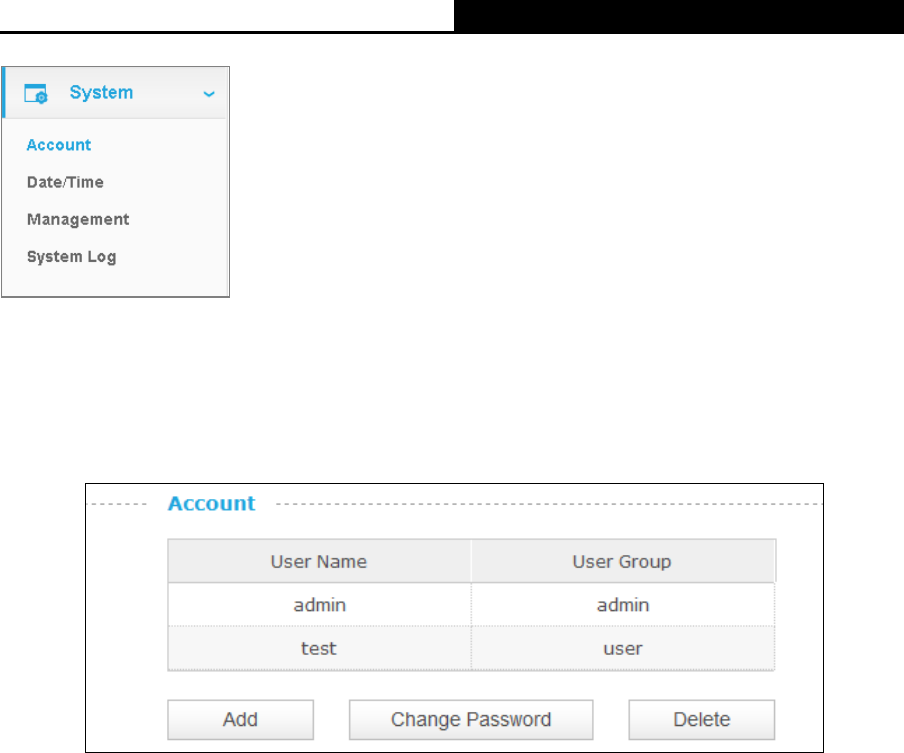
Task: Click the Change Password button
Action: (471, 720)
